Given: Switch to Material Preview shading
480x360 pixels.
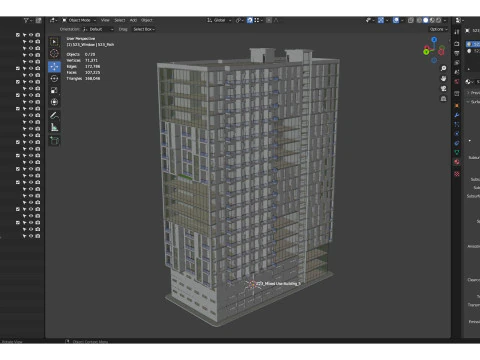Looking at the screenshot, I should pos(432,20).
